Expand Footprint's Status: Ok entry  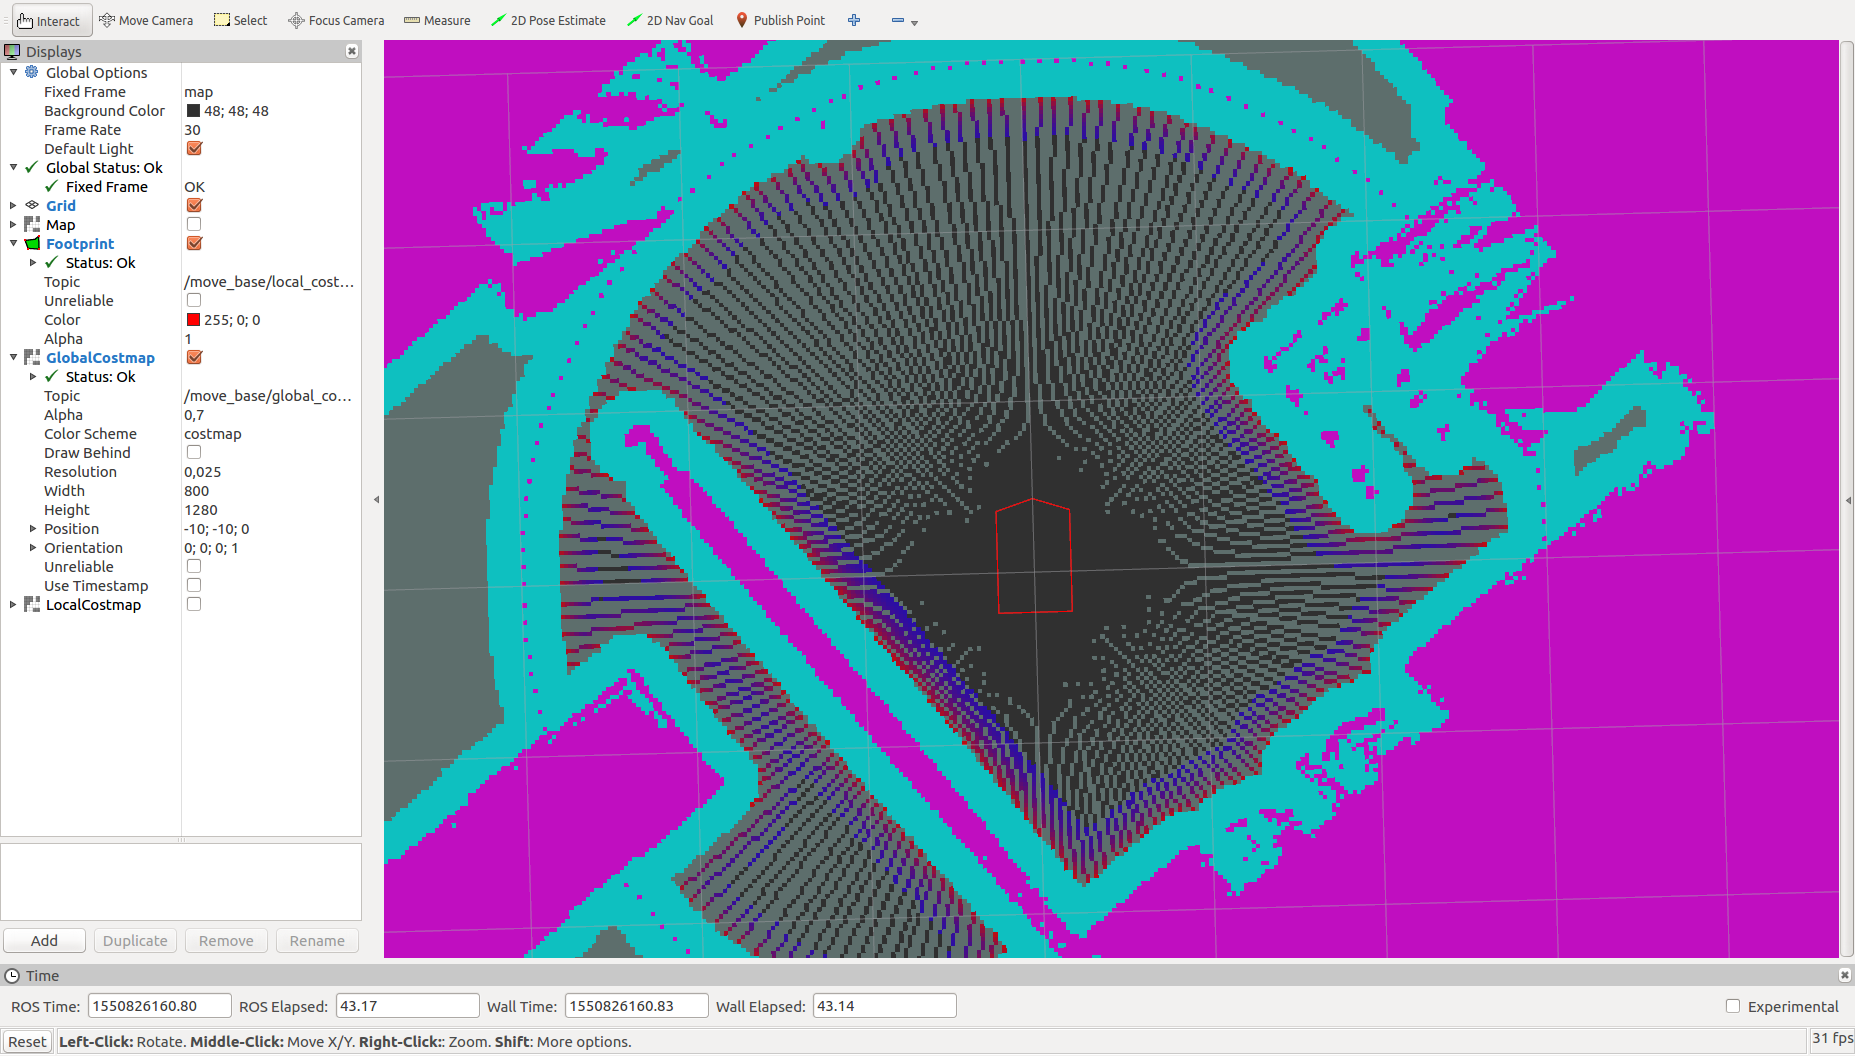[33, 262]
